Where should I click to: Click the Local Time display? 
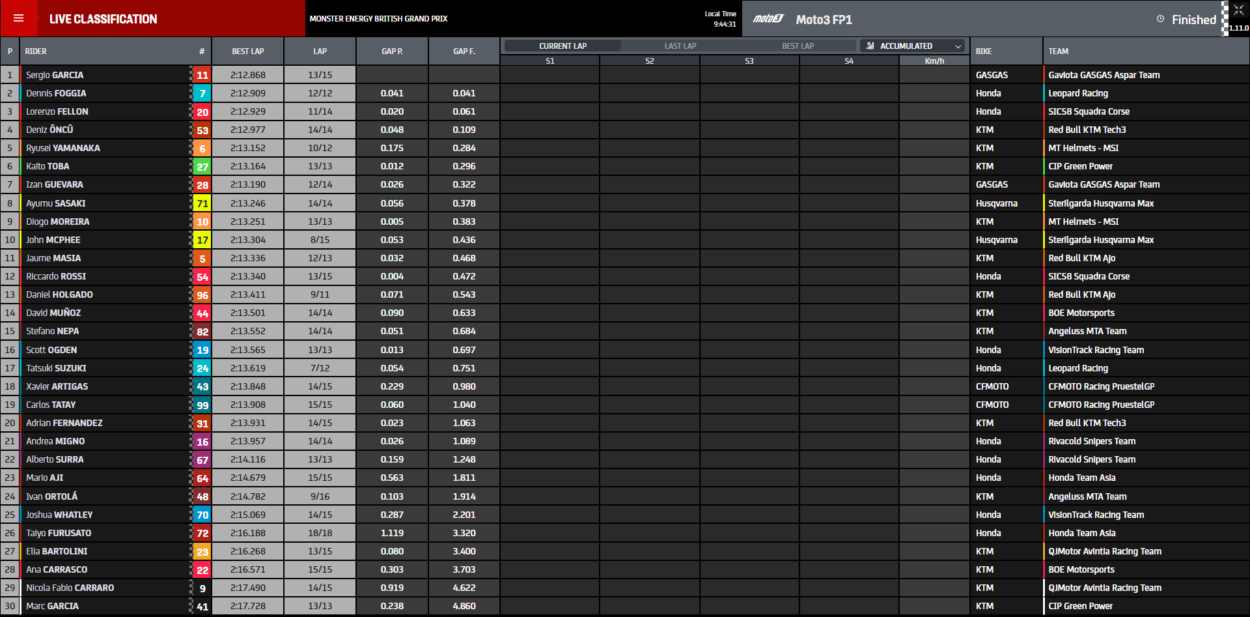point(720,19)
